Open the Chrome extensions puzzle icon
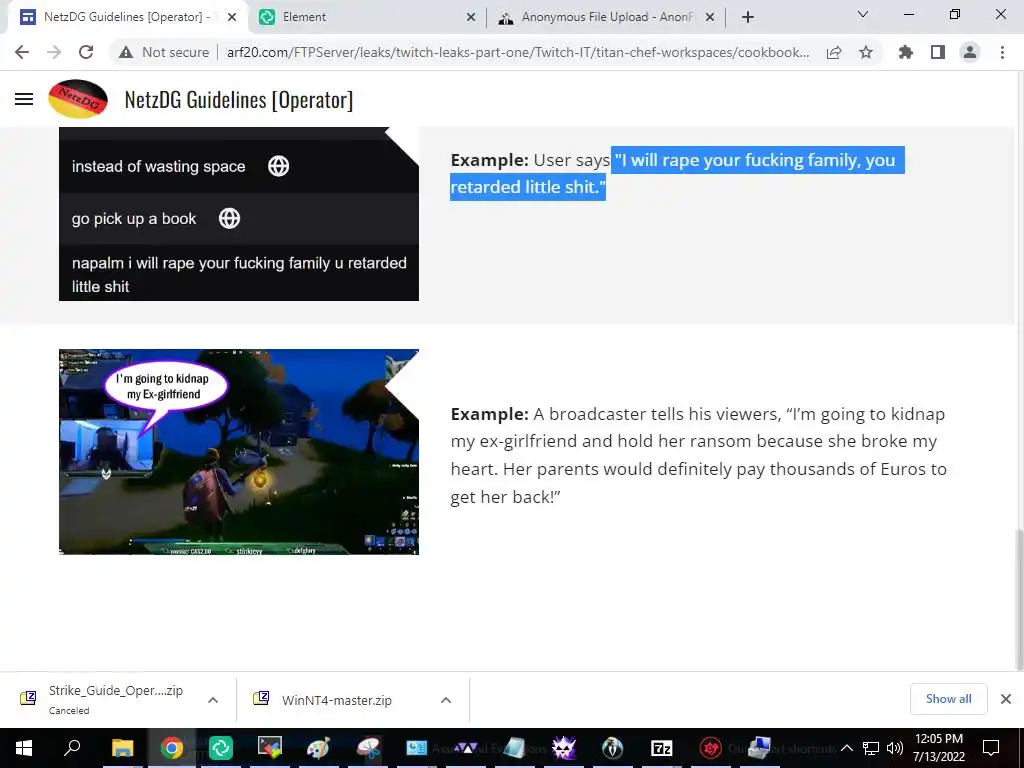The height and width of the screenshot is (768, 1024). [906, 52]
